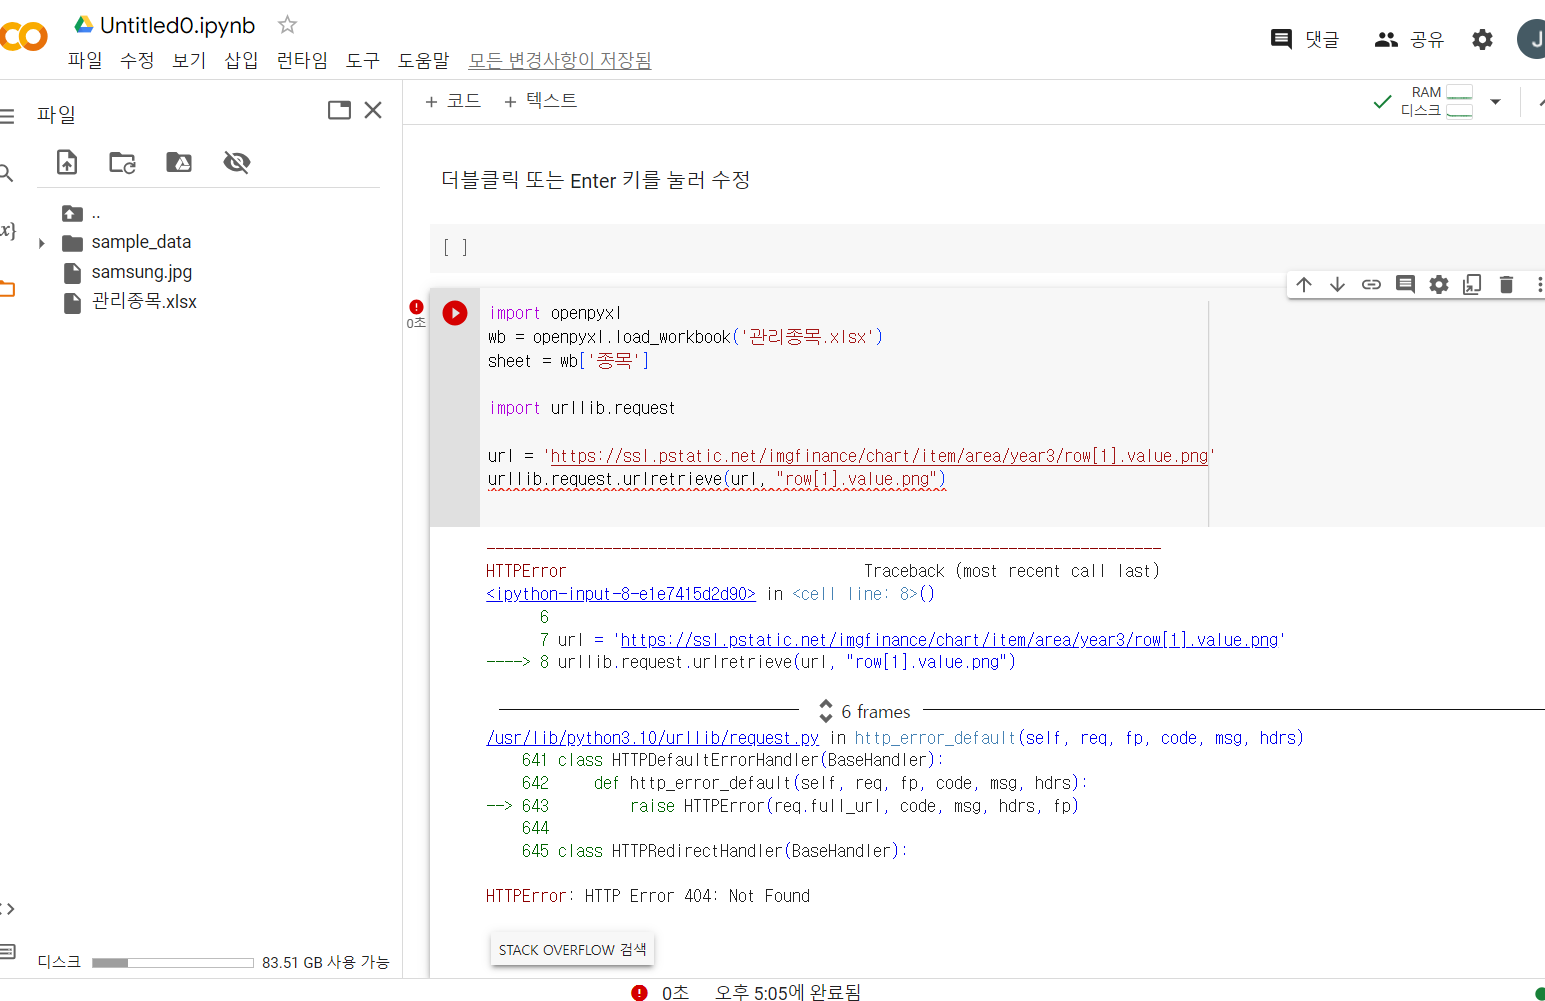1545x1001 pixels.
Task: Click the text cell to edit
Action: [596, 180]
